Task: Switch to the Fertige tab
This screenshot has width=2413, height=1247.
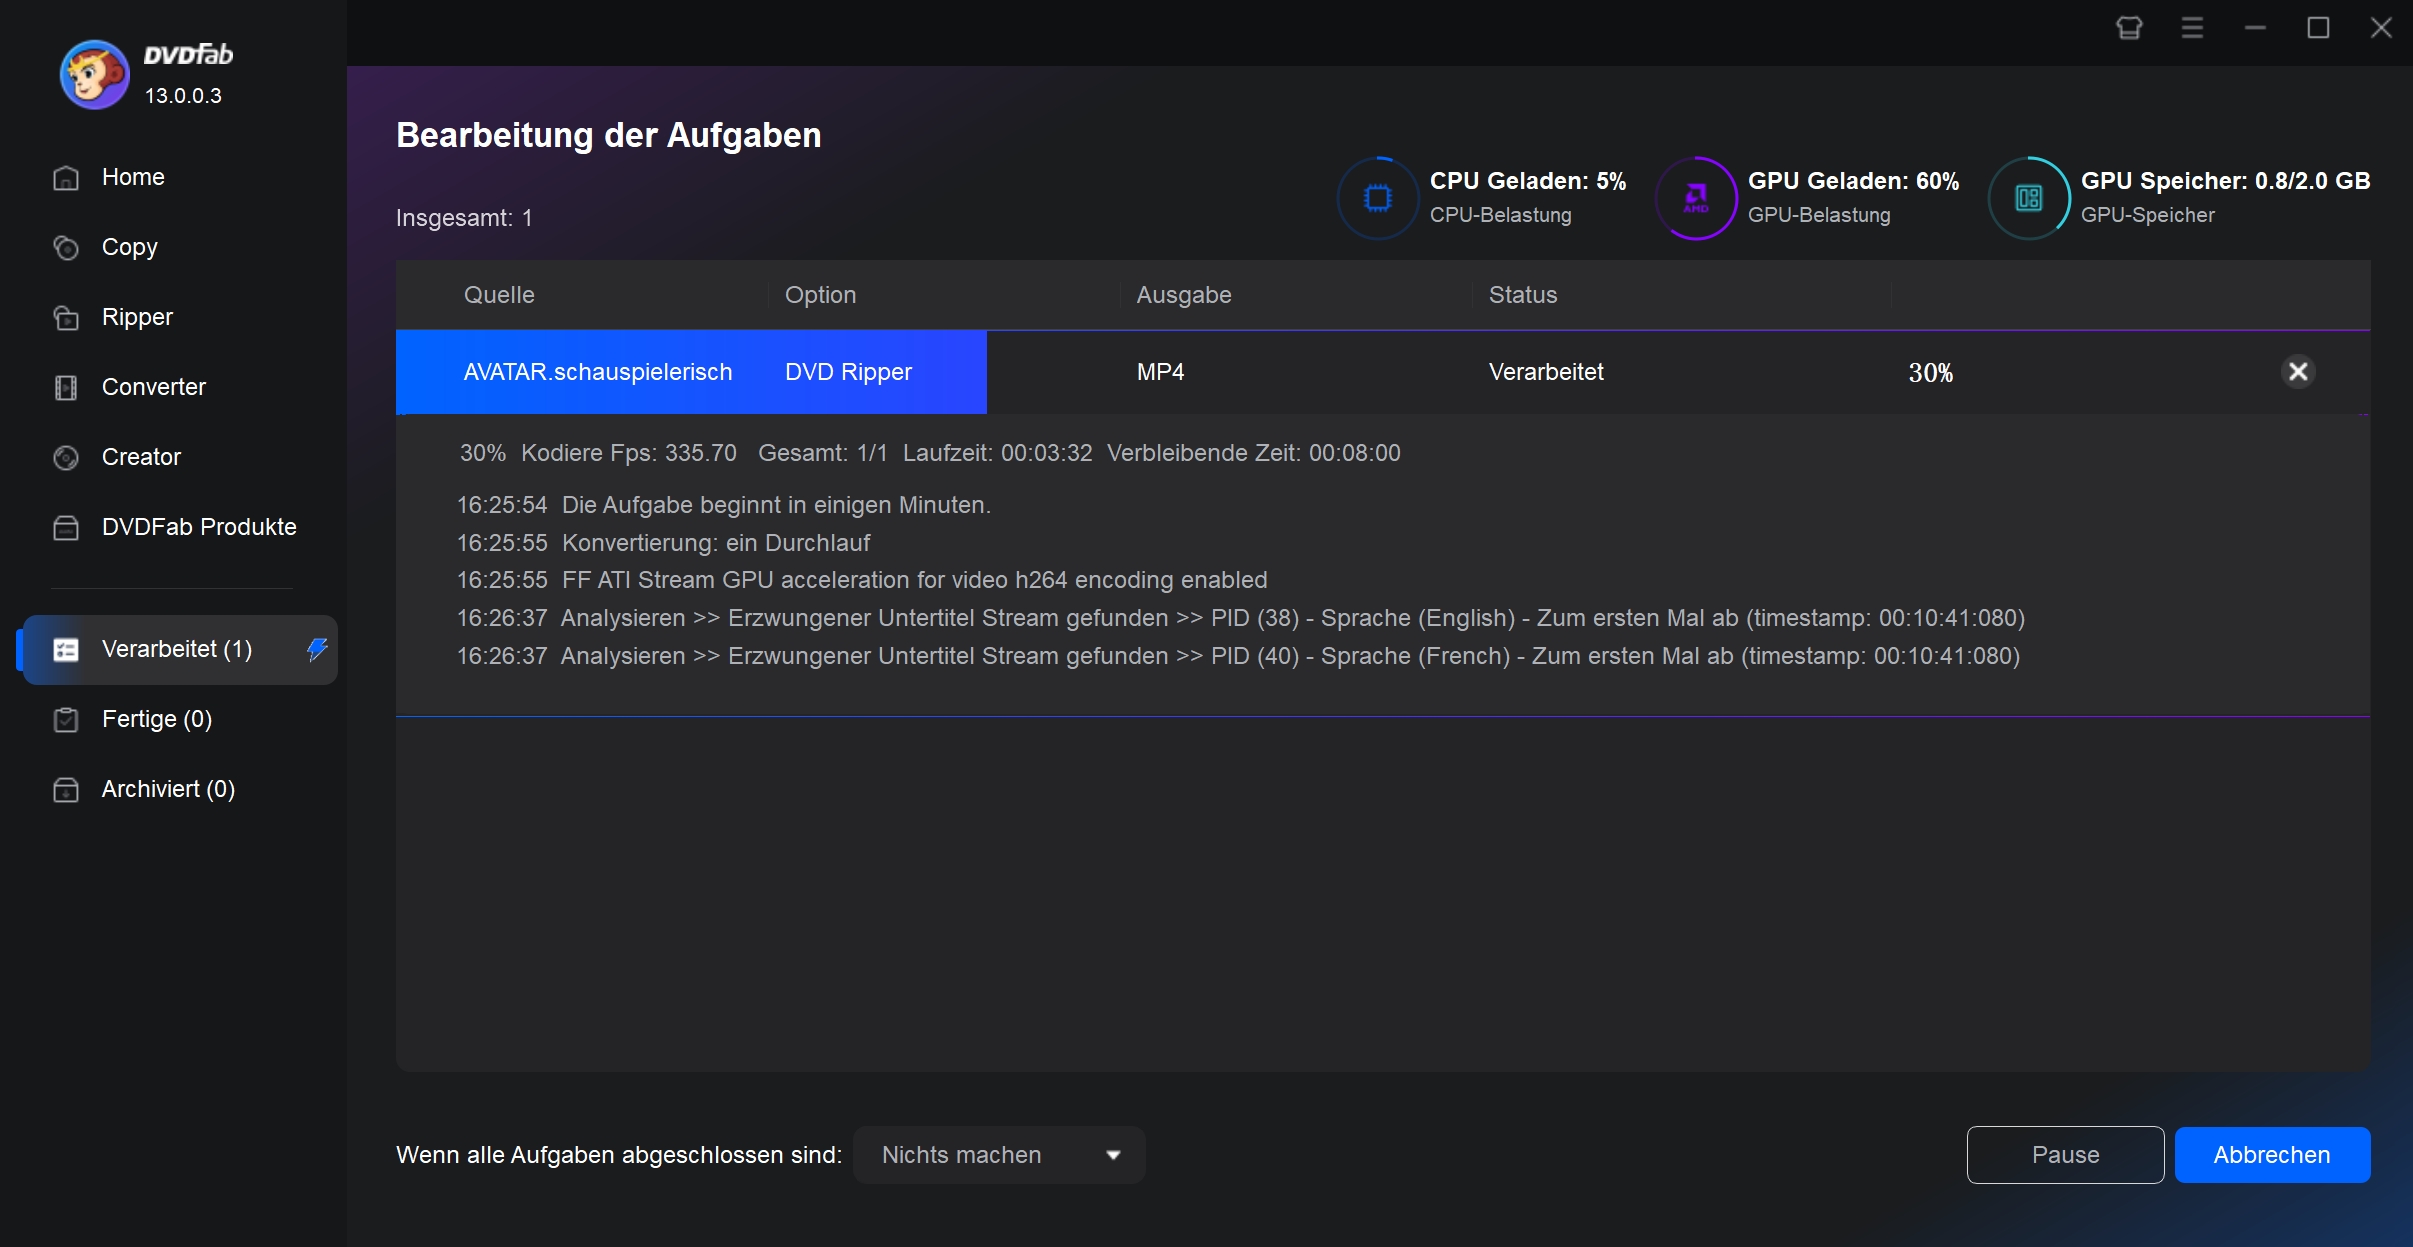Action: coord(154,717)
